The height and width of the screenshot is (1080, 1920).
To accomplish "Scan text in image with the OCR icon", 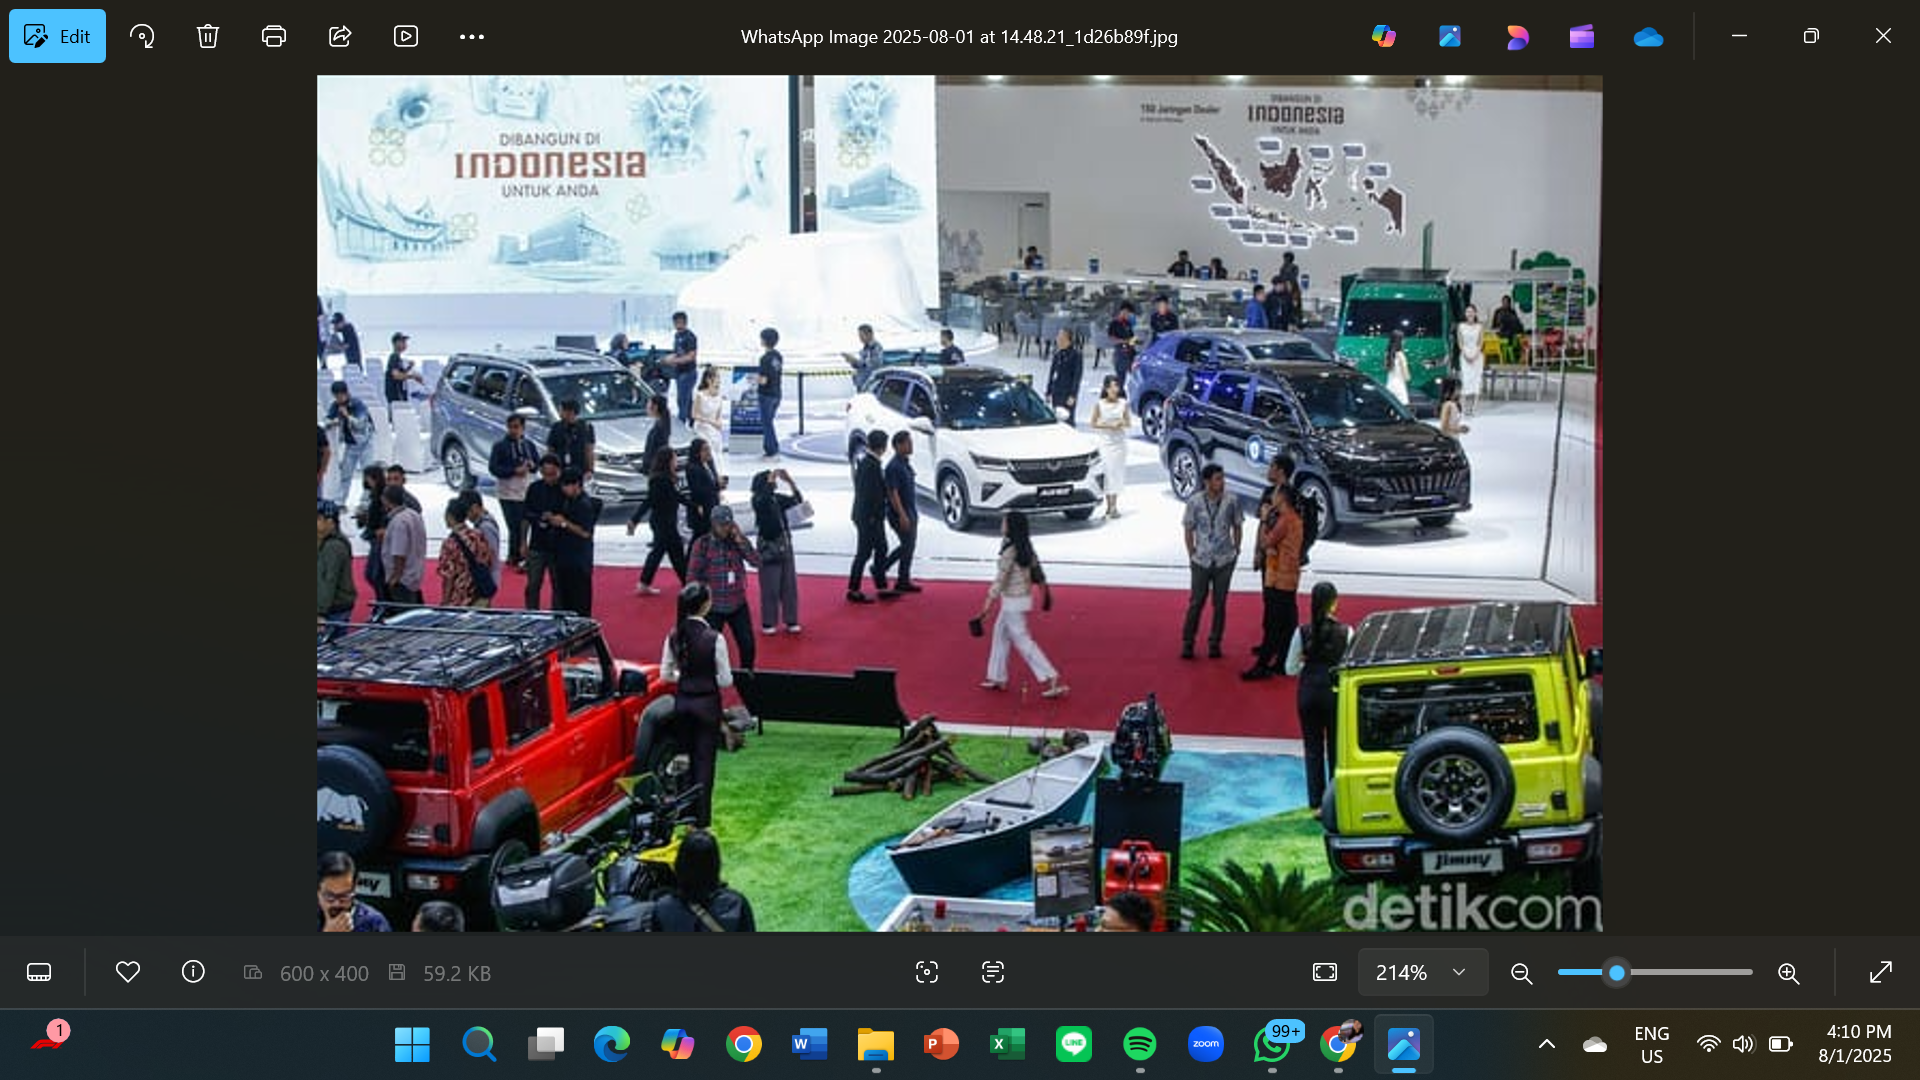I will pos(993,972).
